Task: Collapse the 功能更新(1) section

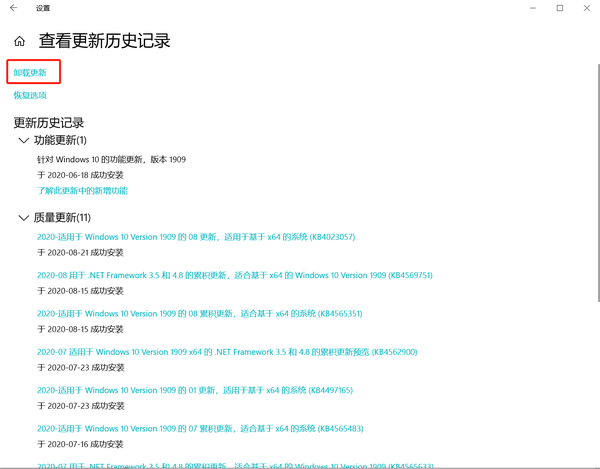Action: click(23, 141)
